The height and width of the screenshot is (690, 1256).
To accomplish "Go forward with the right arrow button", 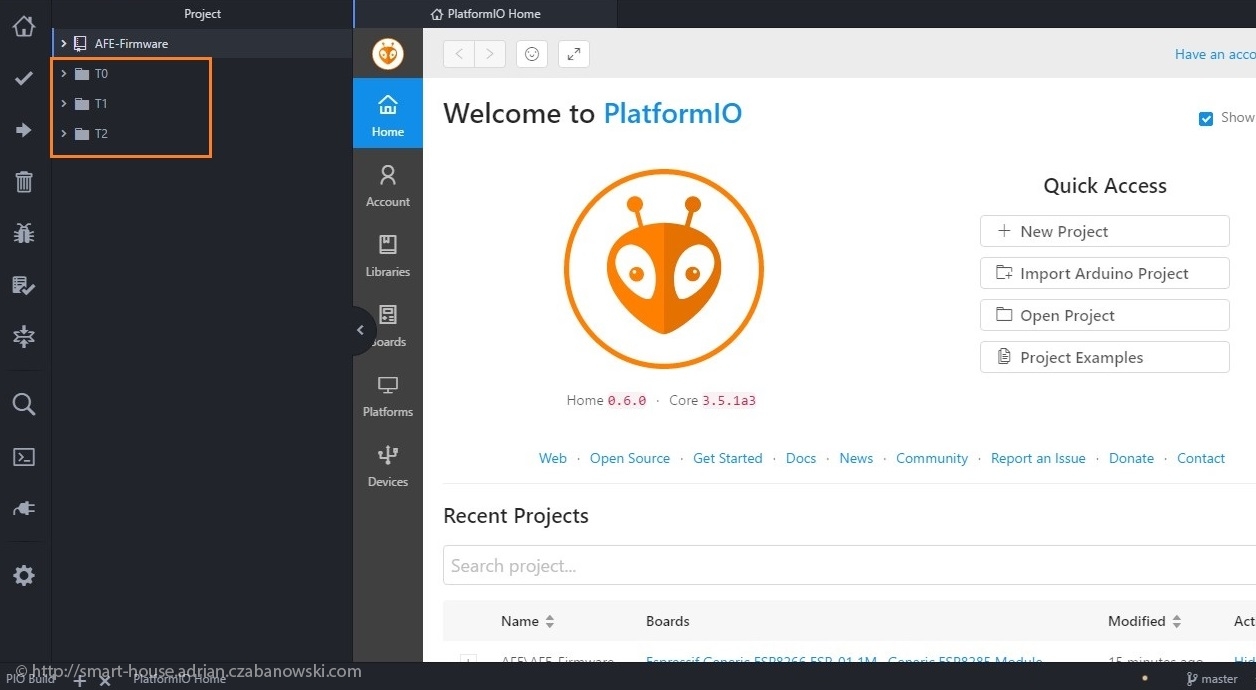I will click(490, 54).
